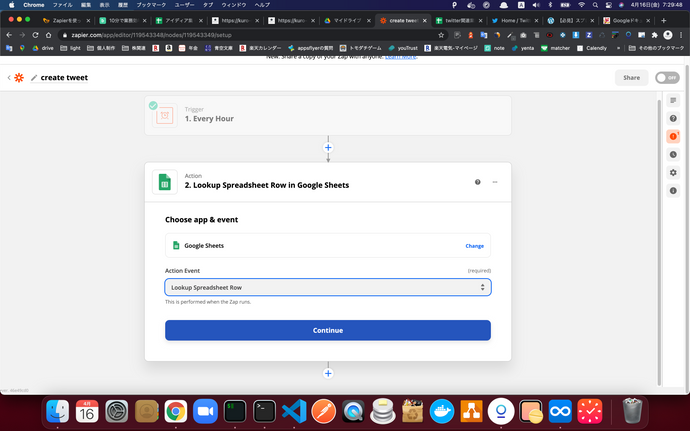Click the blue Continue button

tap(328, 330)
